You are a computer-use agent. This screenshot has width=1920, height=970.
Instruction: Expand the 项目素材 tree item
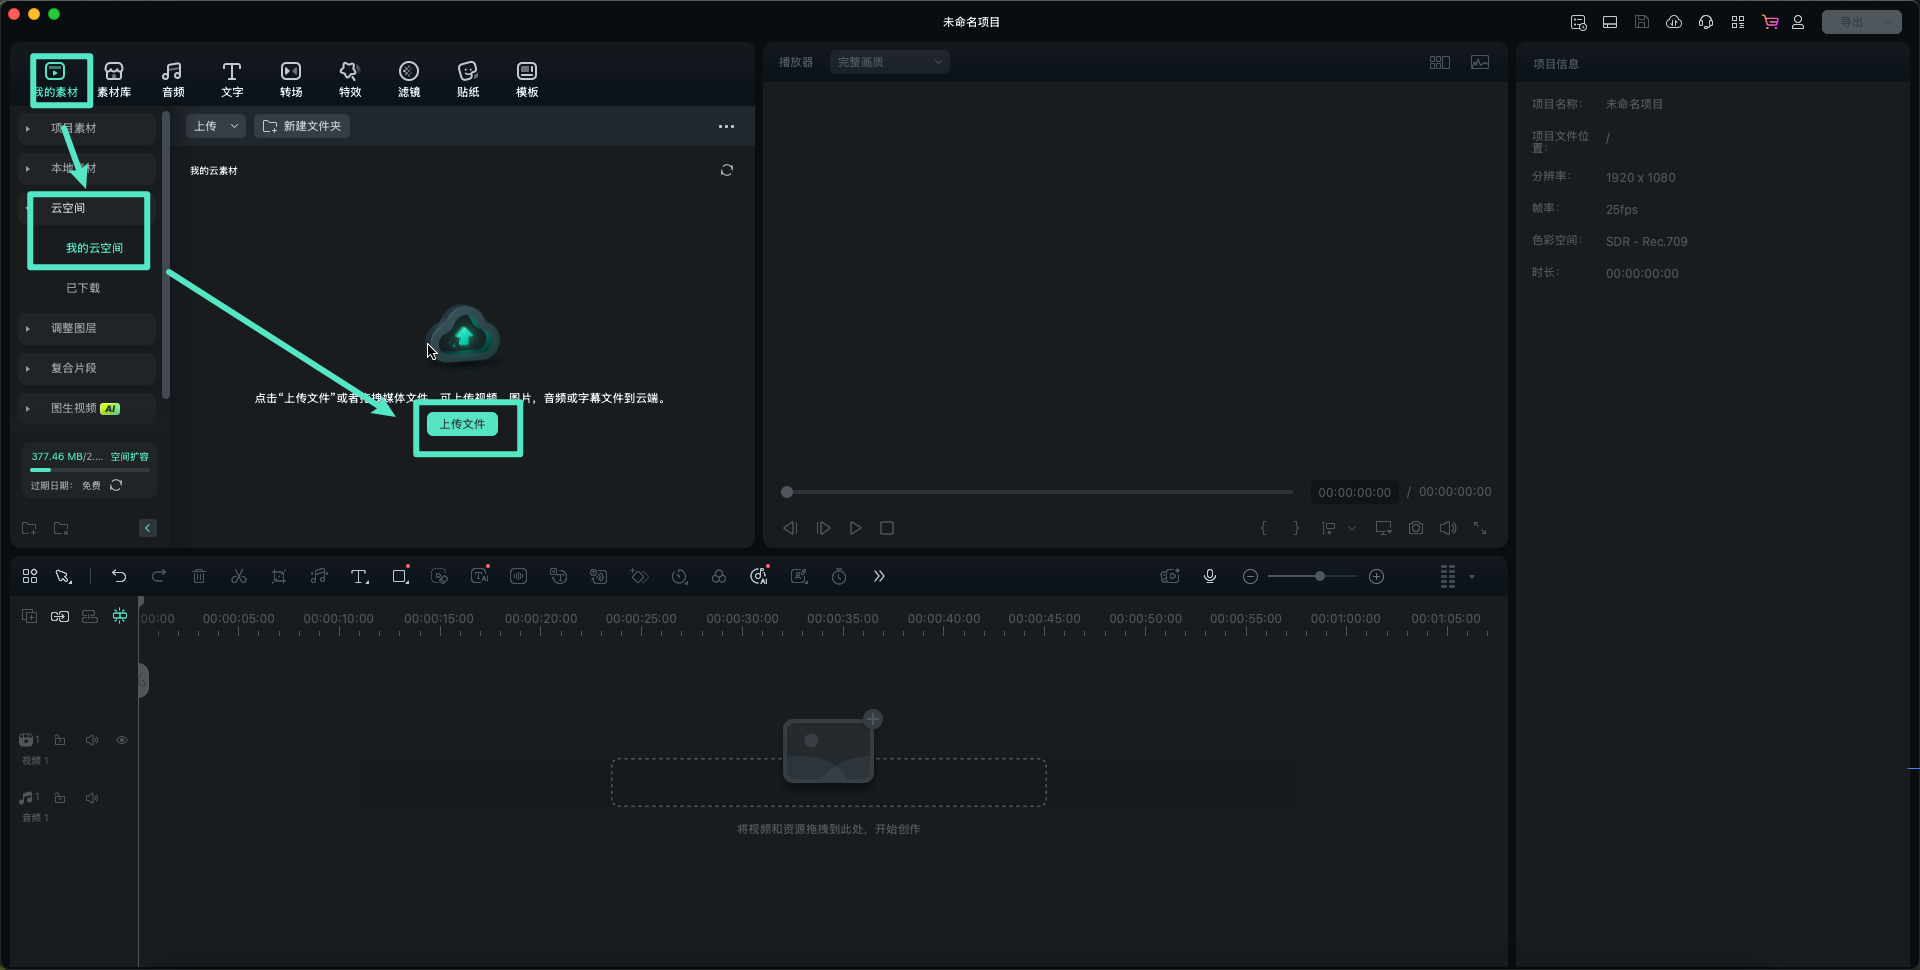tap(28, 129)
